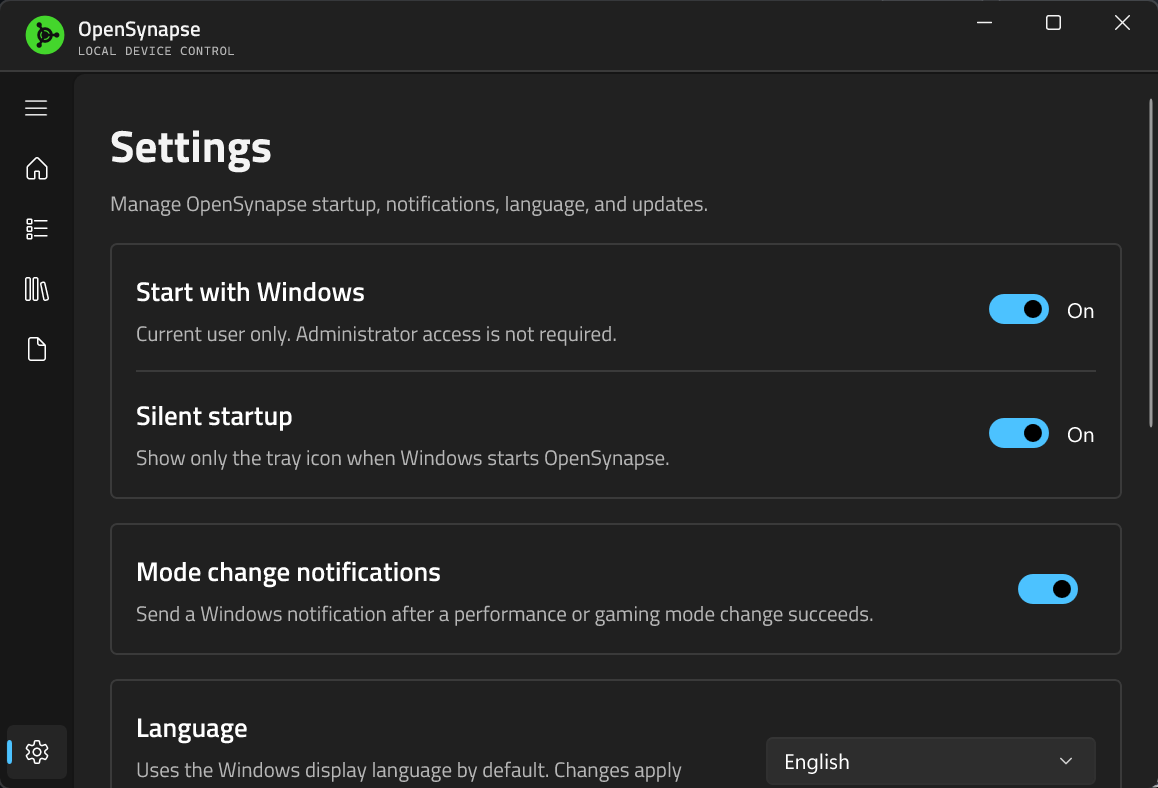
Task: Open the document page sidebar icon
Action: (36, 349)
